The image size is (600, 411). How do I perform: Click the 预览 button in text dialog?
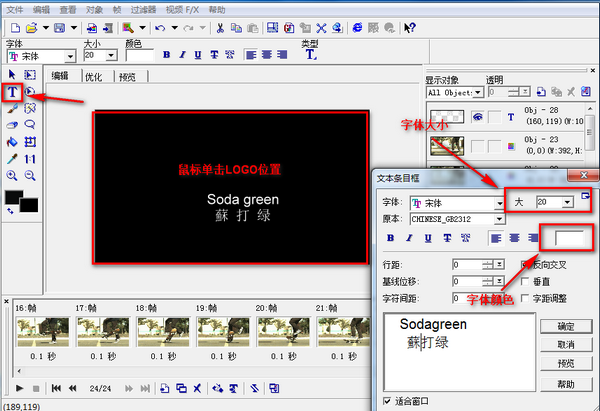pyautogui.click(x=566, y=363)
